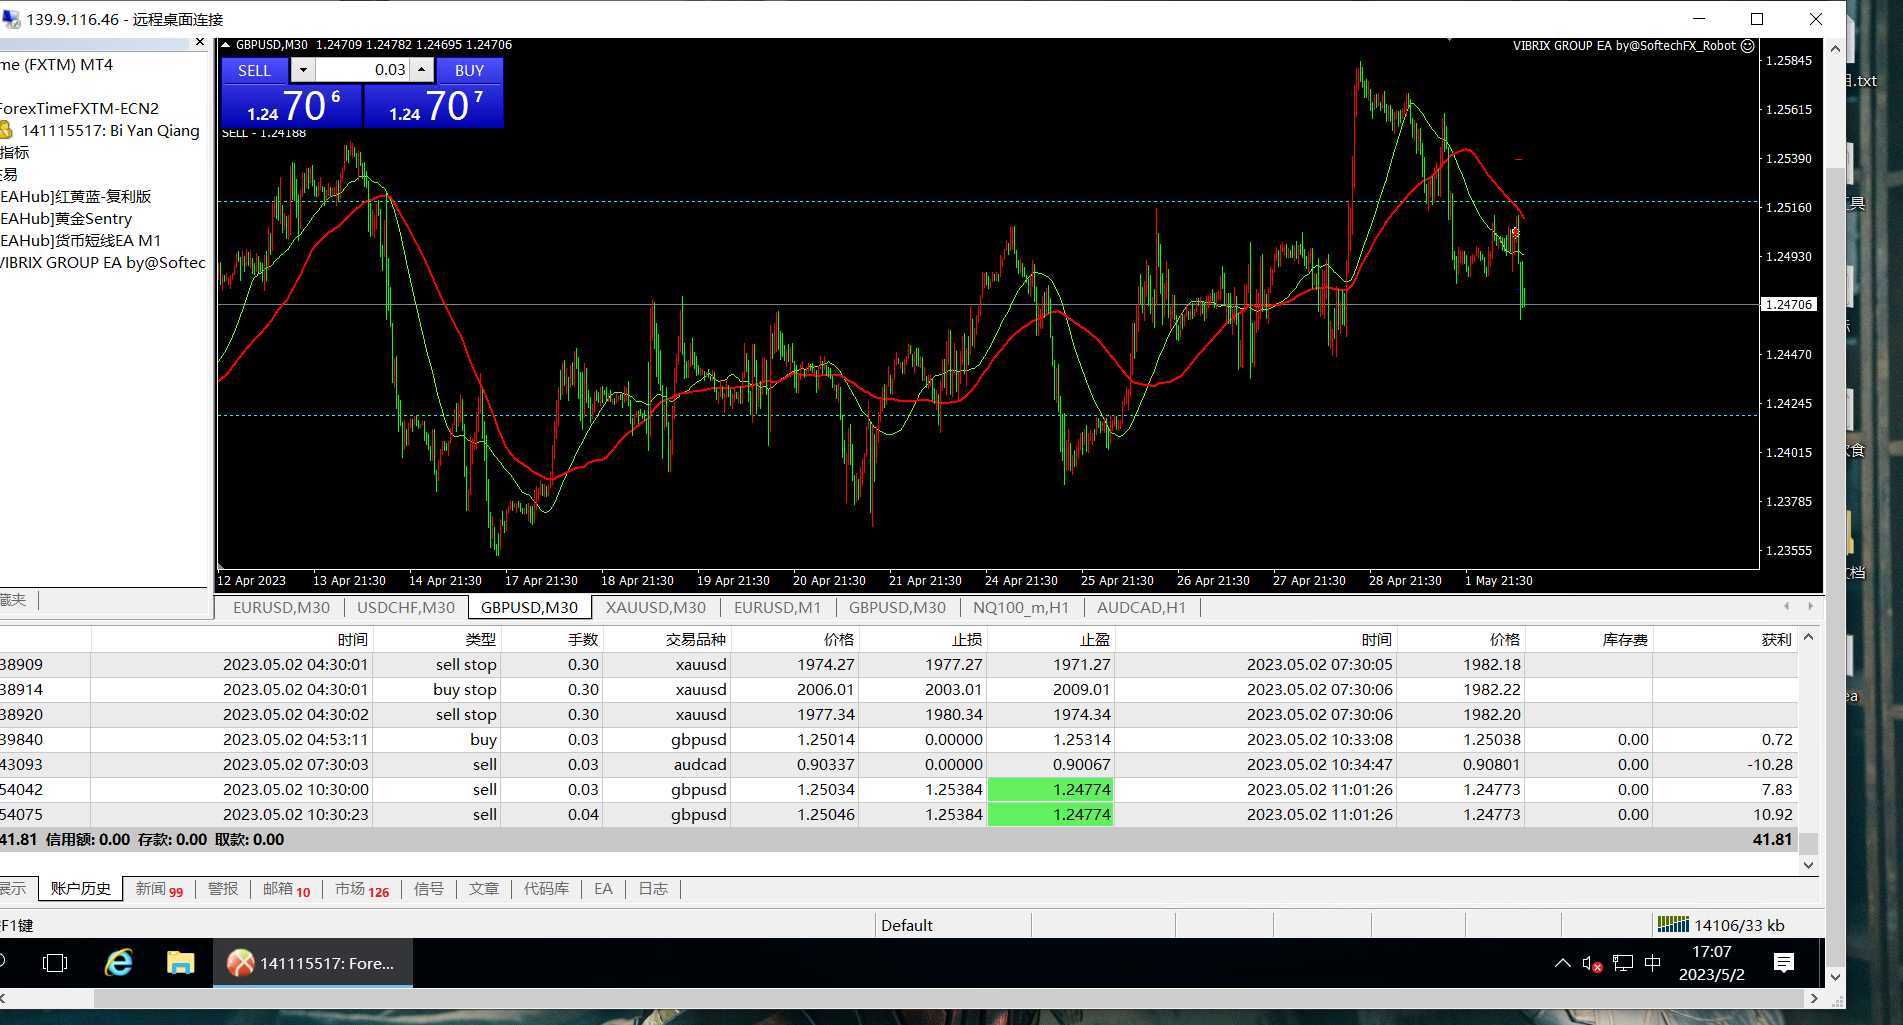Open the 日志 terminal tab

tap(653, 889)
